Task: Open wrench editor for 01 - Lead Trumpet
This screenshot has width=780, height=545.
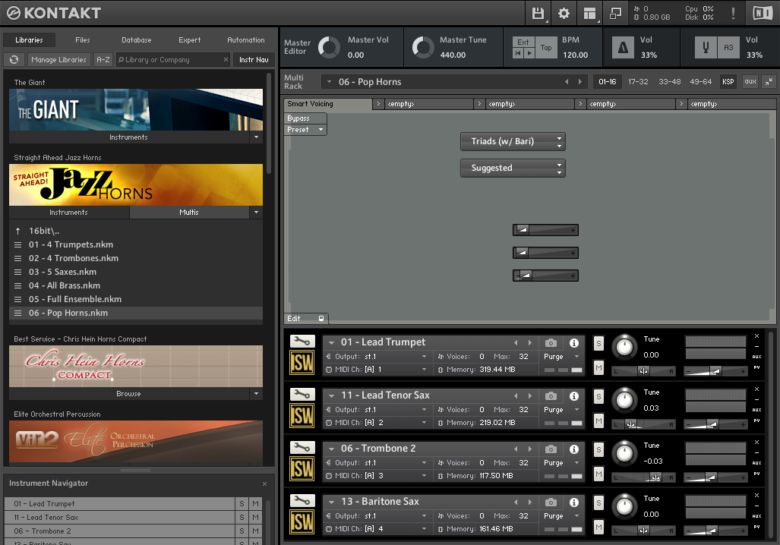Action: coord(302,341)
